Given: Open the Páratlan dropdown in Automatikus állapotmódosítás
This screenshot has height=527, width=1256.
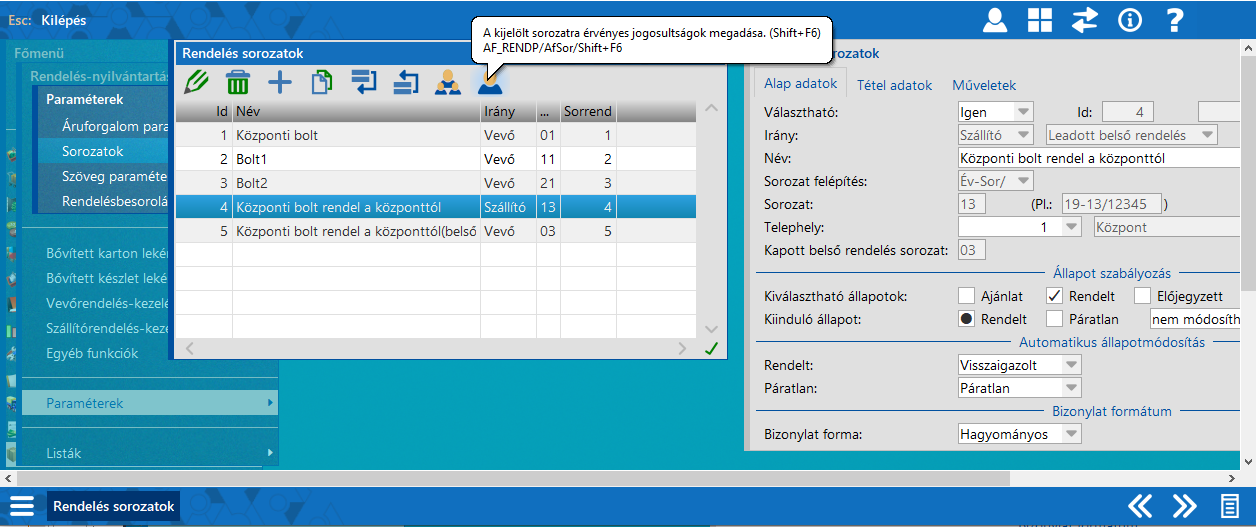Looking at the screenshot, I should click(x=1071, y=388).
